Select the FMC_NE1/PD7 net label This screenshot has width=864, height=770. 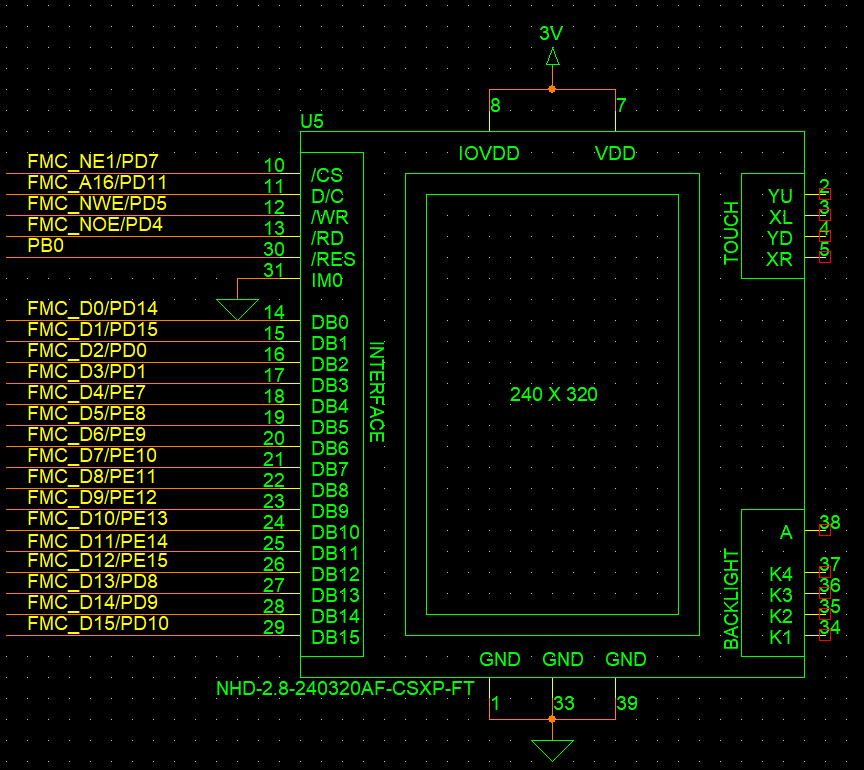click(93, 161)
